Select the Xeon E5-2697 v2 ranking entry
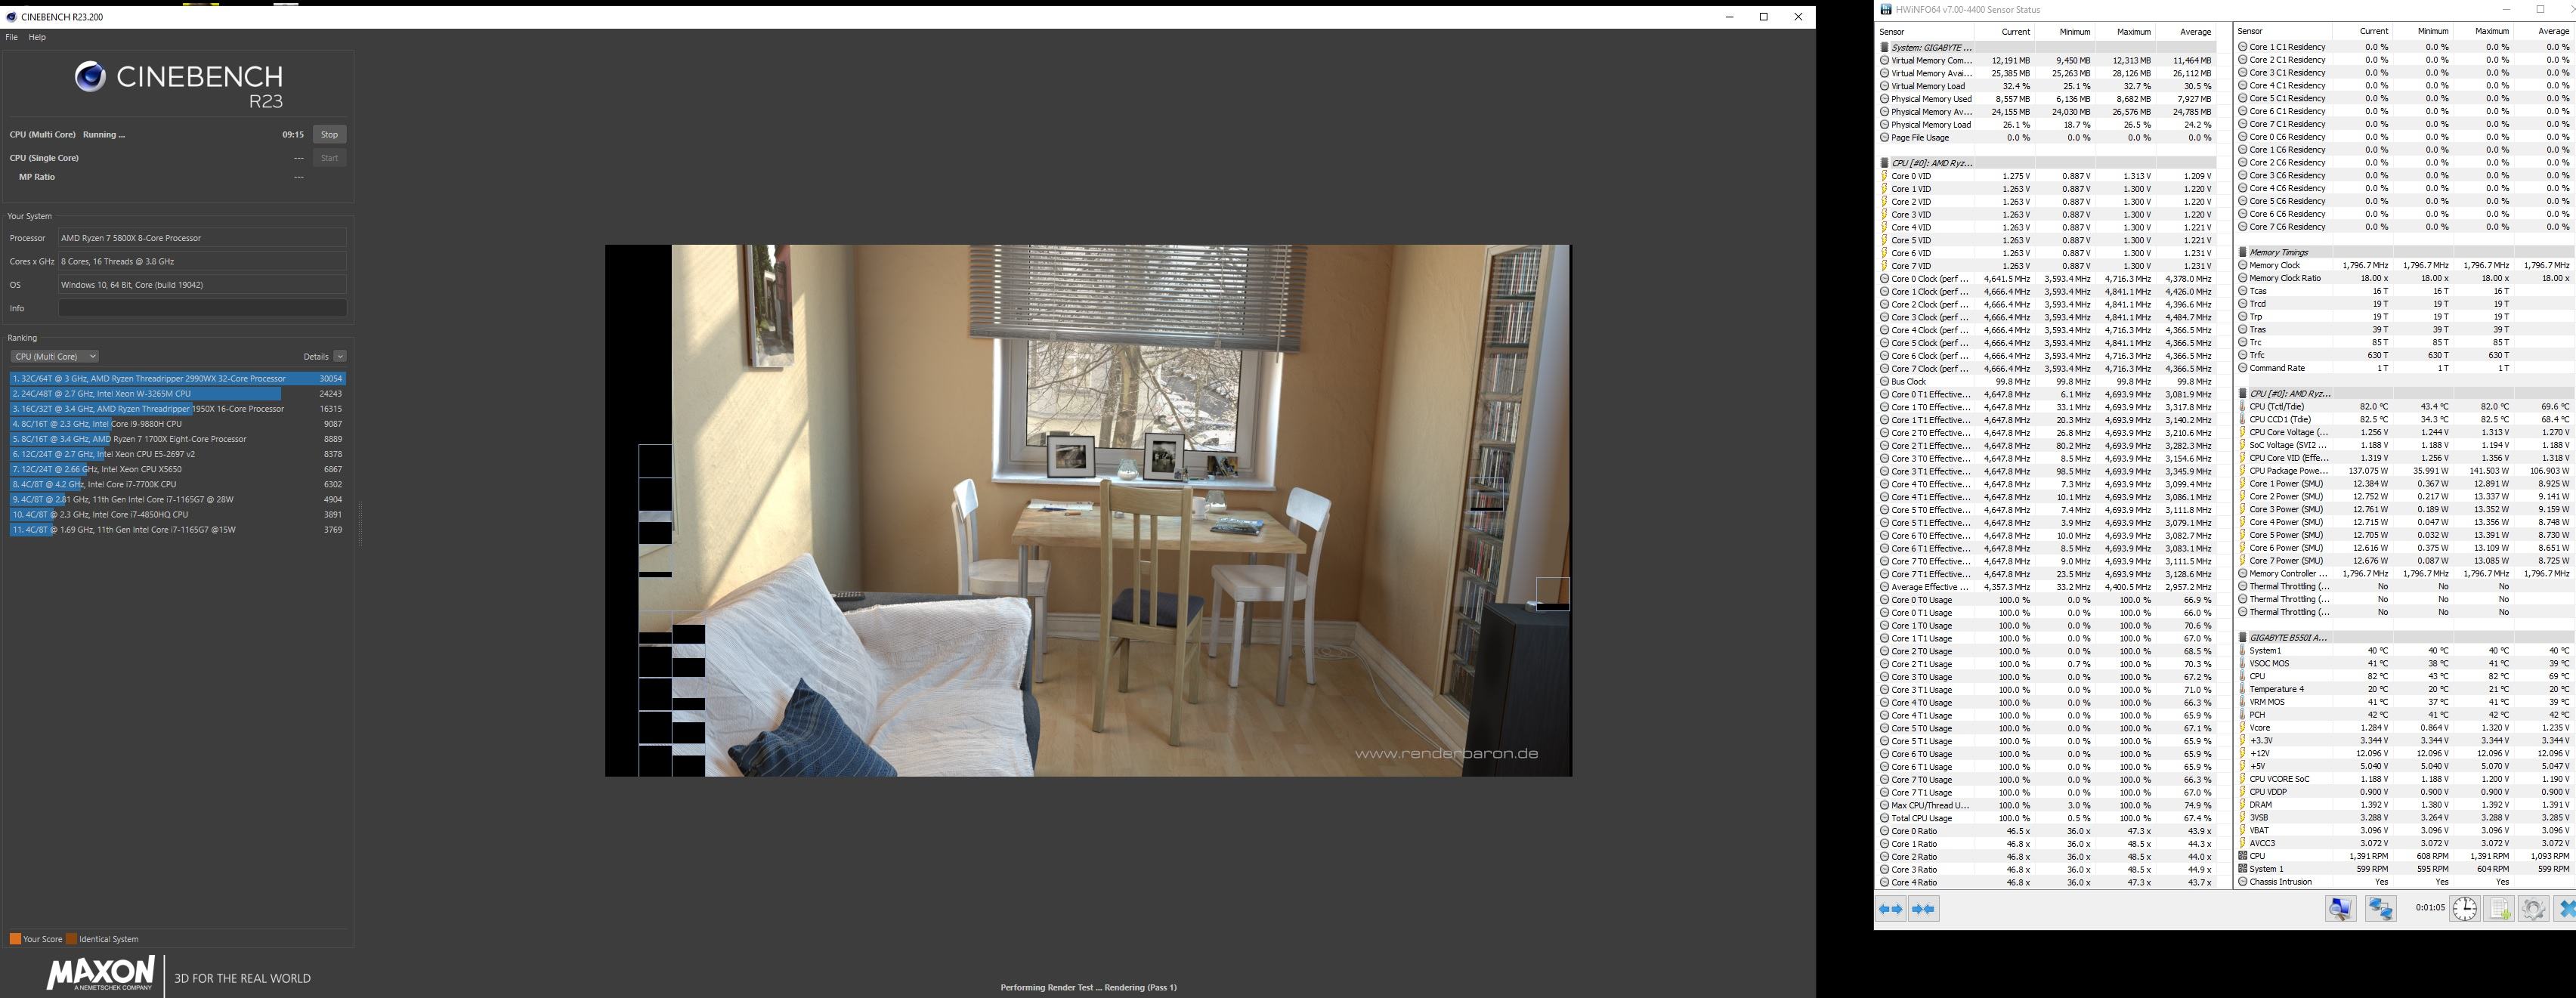The height and width of the screenshot is (998, 2576). pos(178,454)
